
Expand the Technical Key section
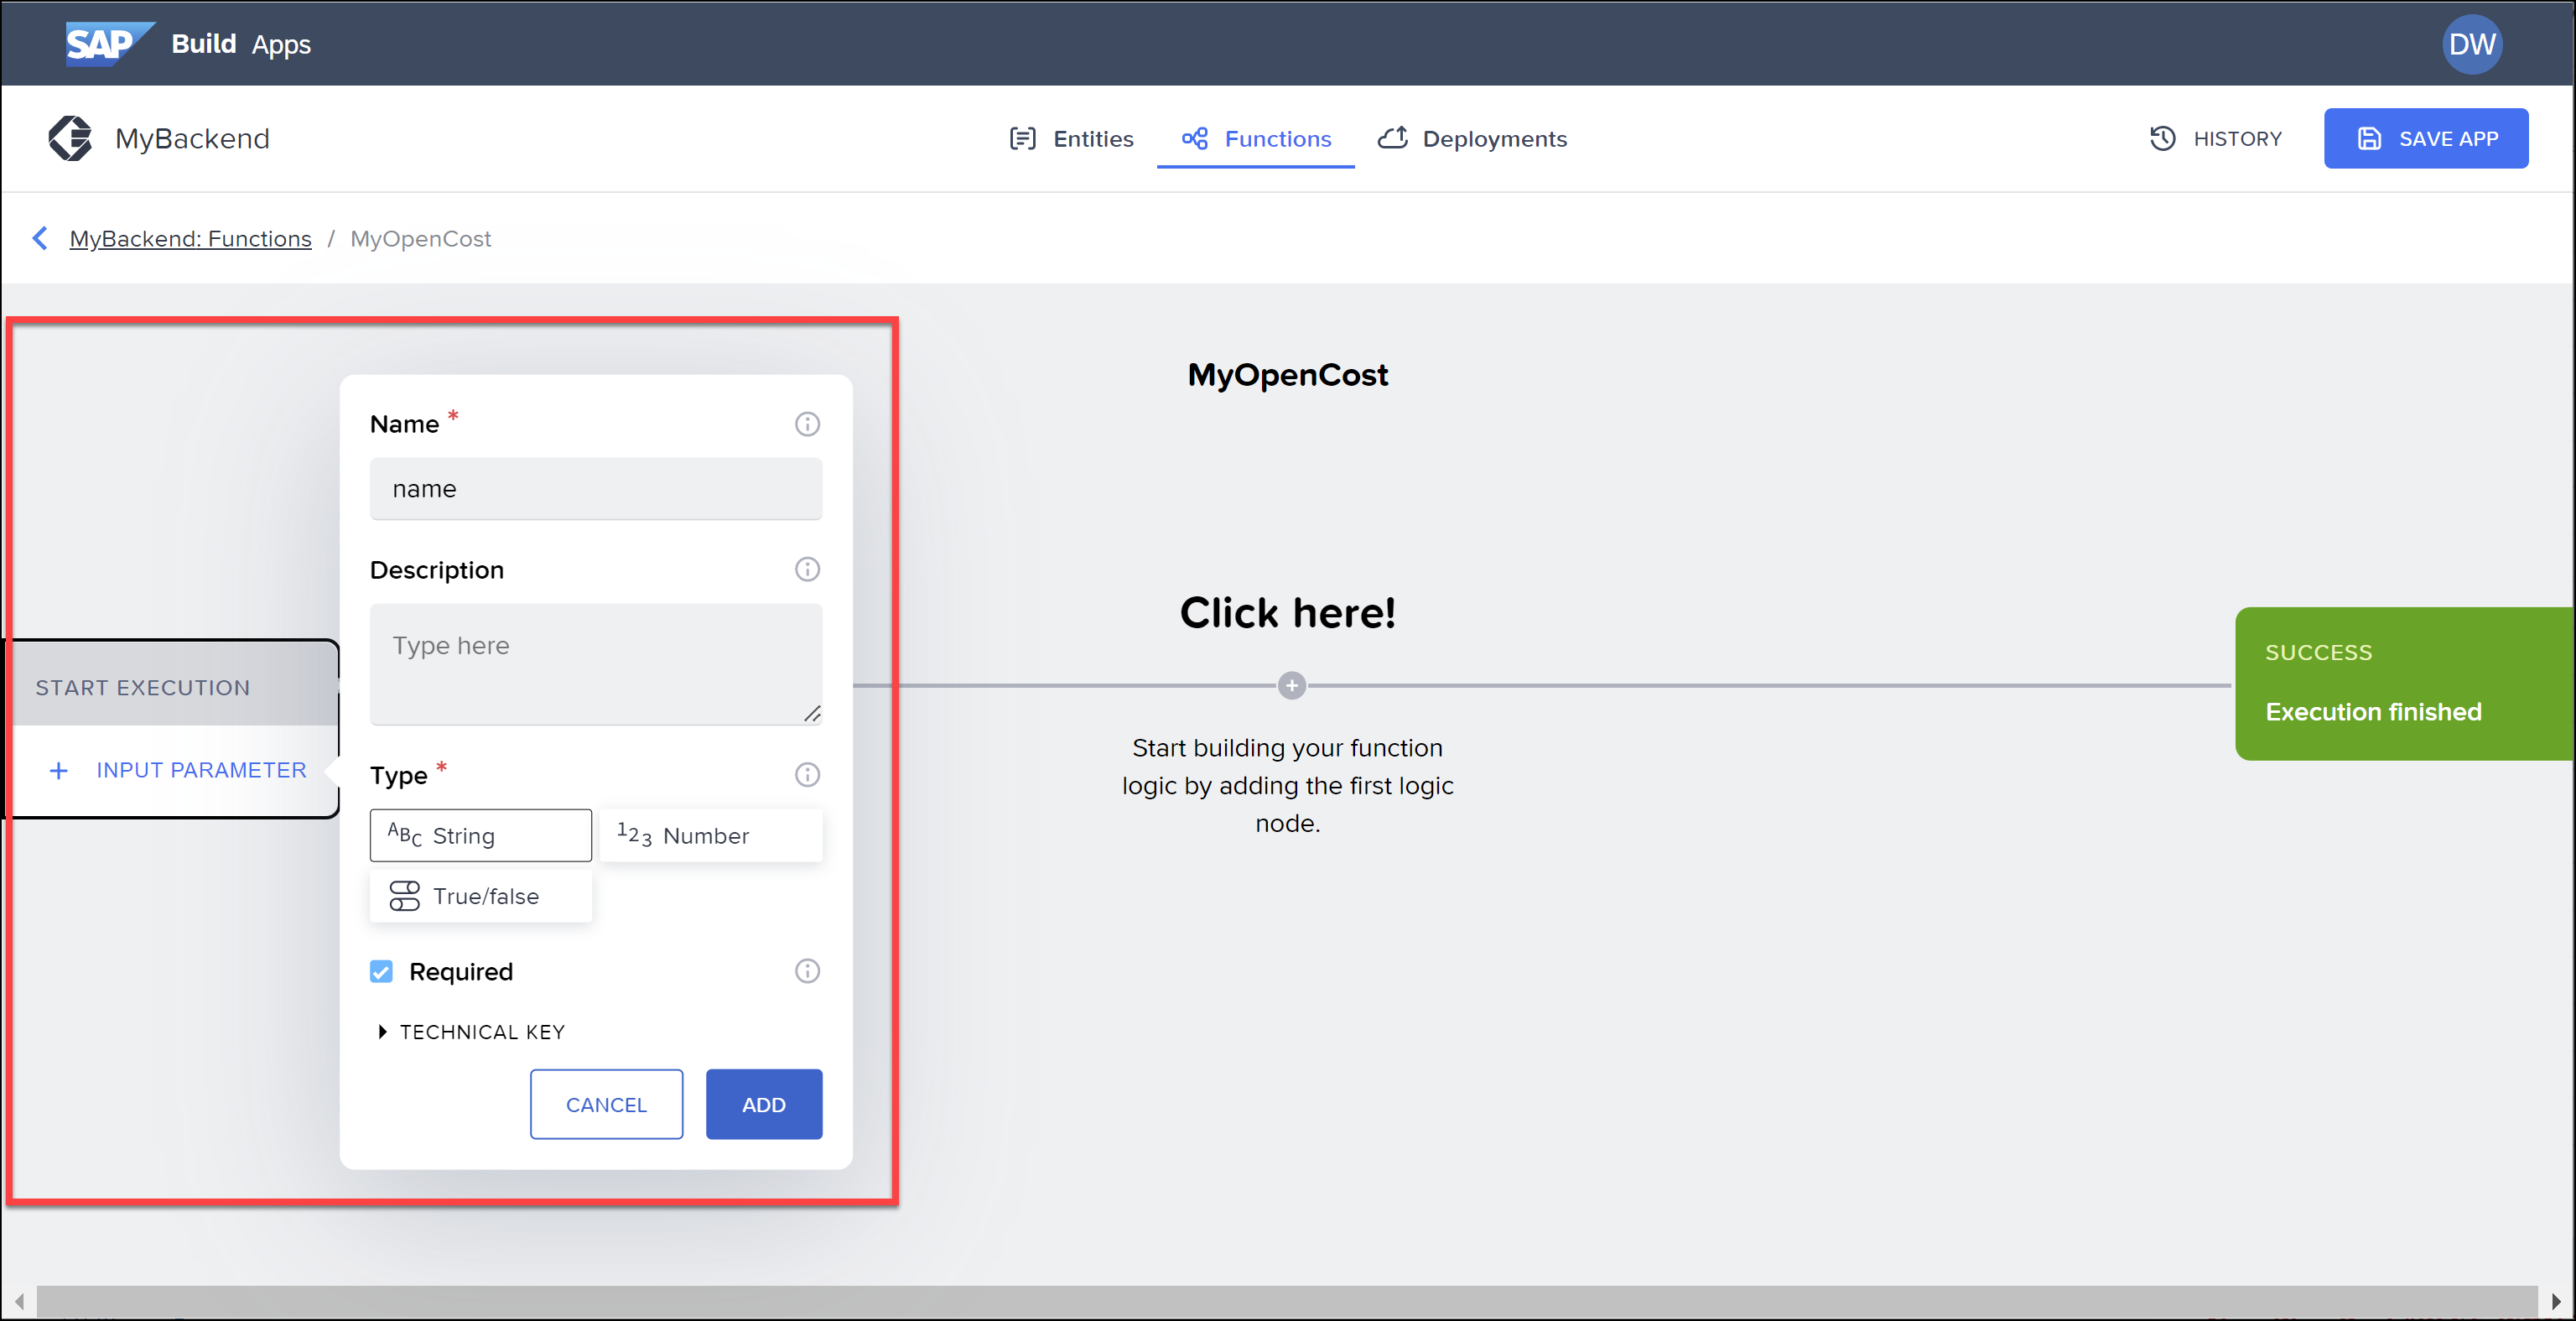[468, 1031]
